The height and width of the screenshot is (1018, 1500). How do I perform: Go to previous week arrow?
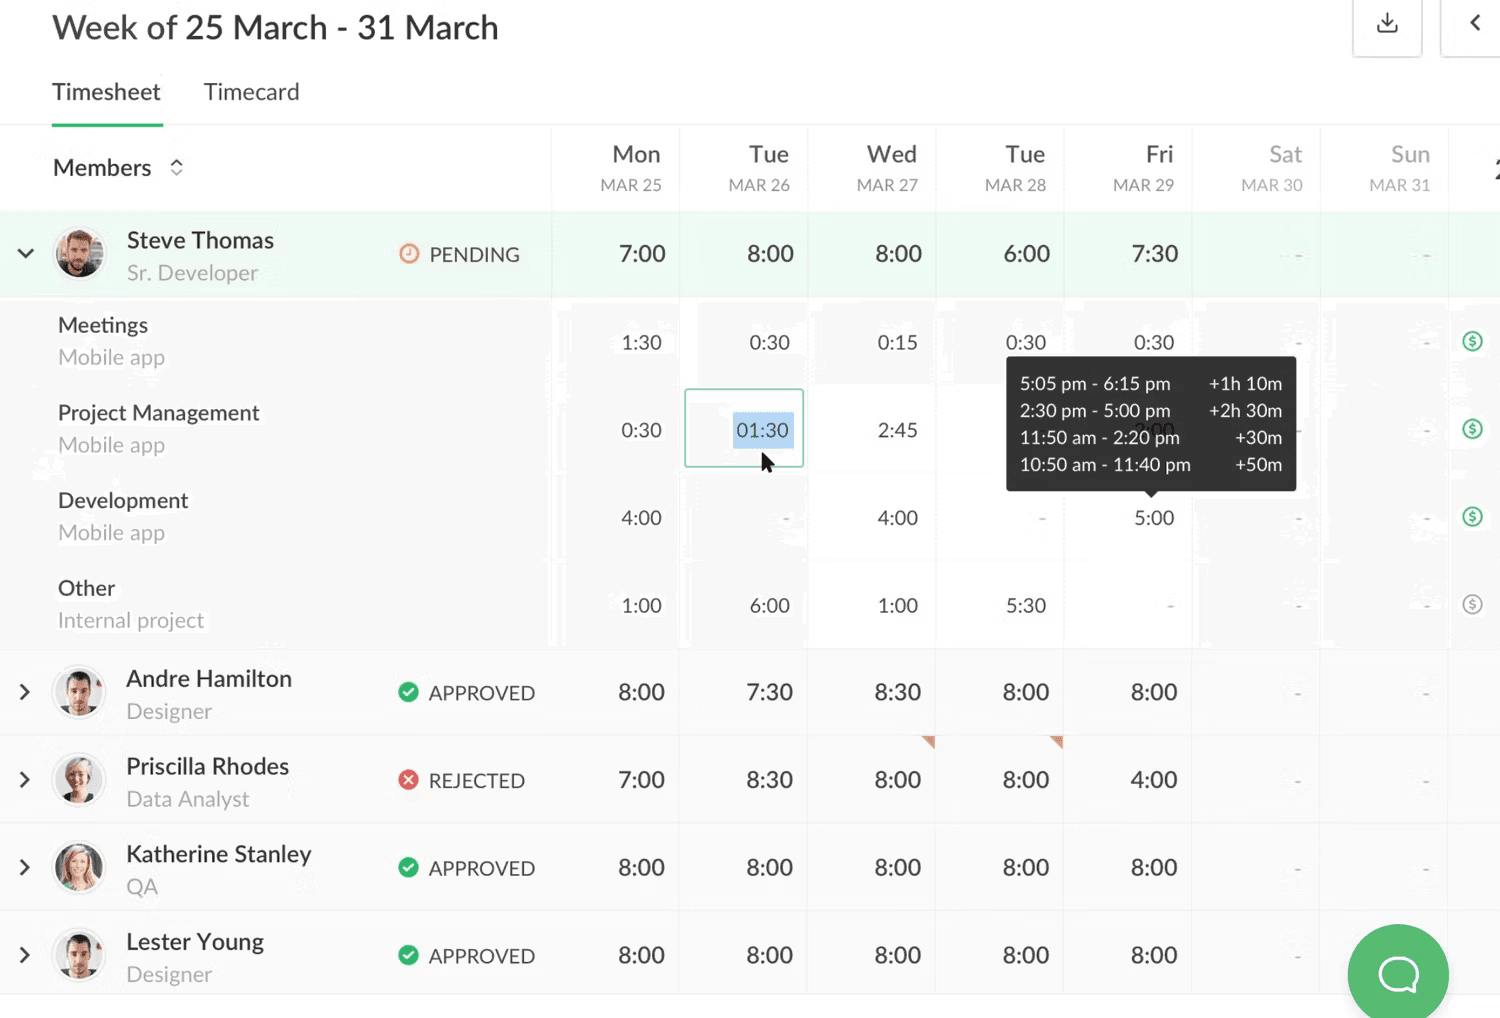[1475, 24]
